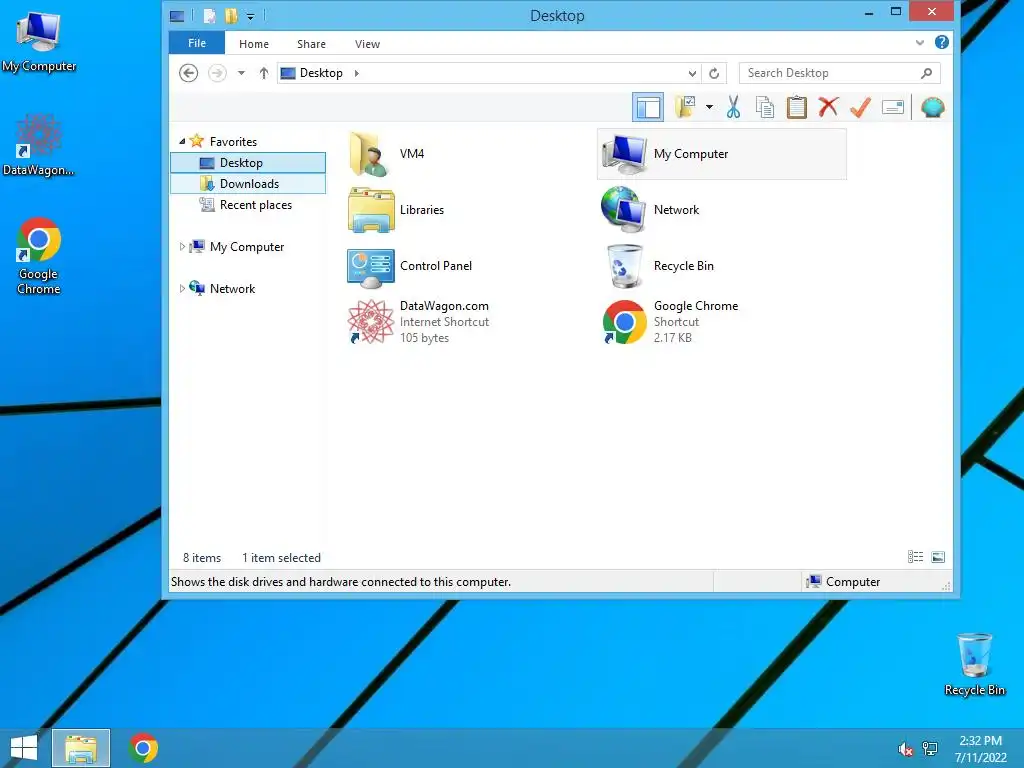Image resolution: width=1024 pixels, height=768 pixels.
Task: Expand the Desktop breadcrumb chevron
Action: pos(357,73)
